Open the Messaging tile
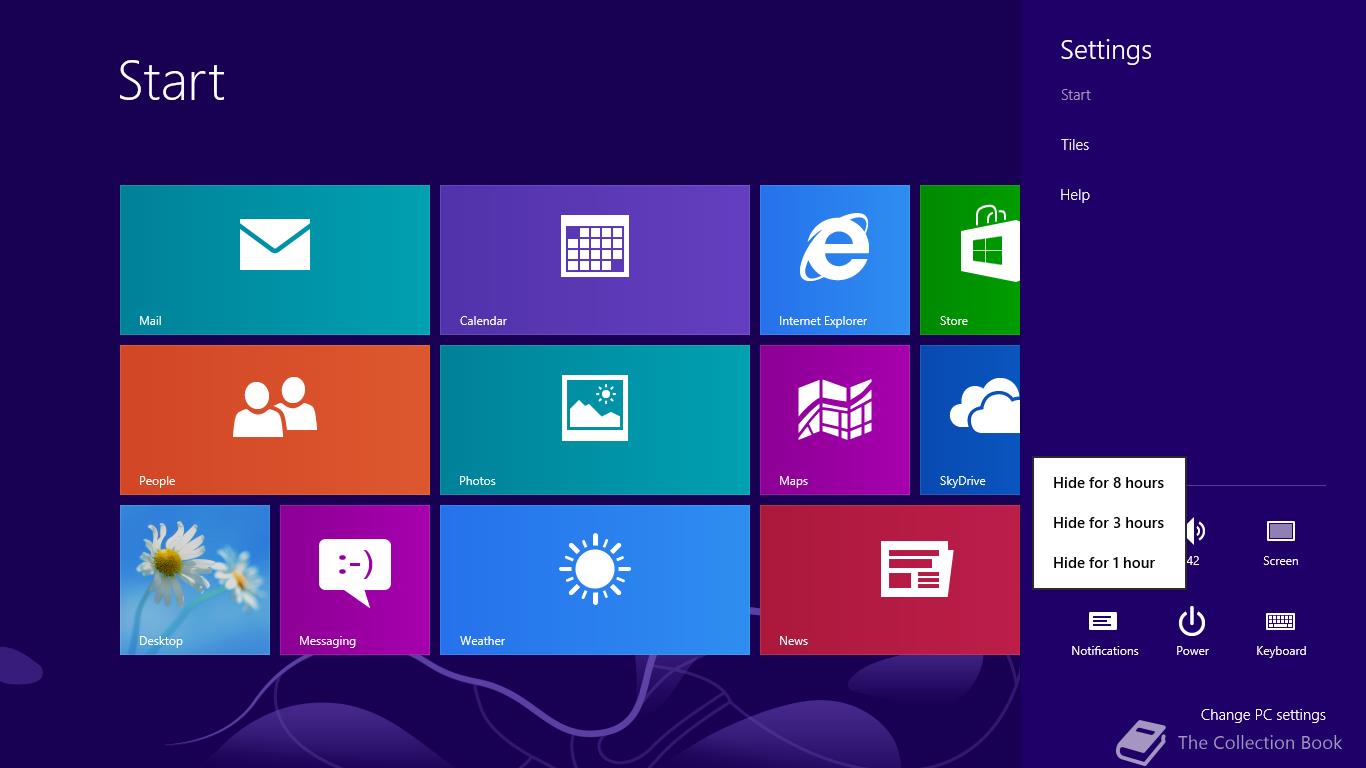1366x768 pixels. click(355, 580)
